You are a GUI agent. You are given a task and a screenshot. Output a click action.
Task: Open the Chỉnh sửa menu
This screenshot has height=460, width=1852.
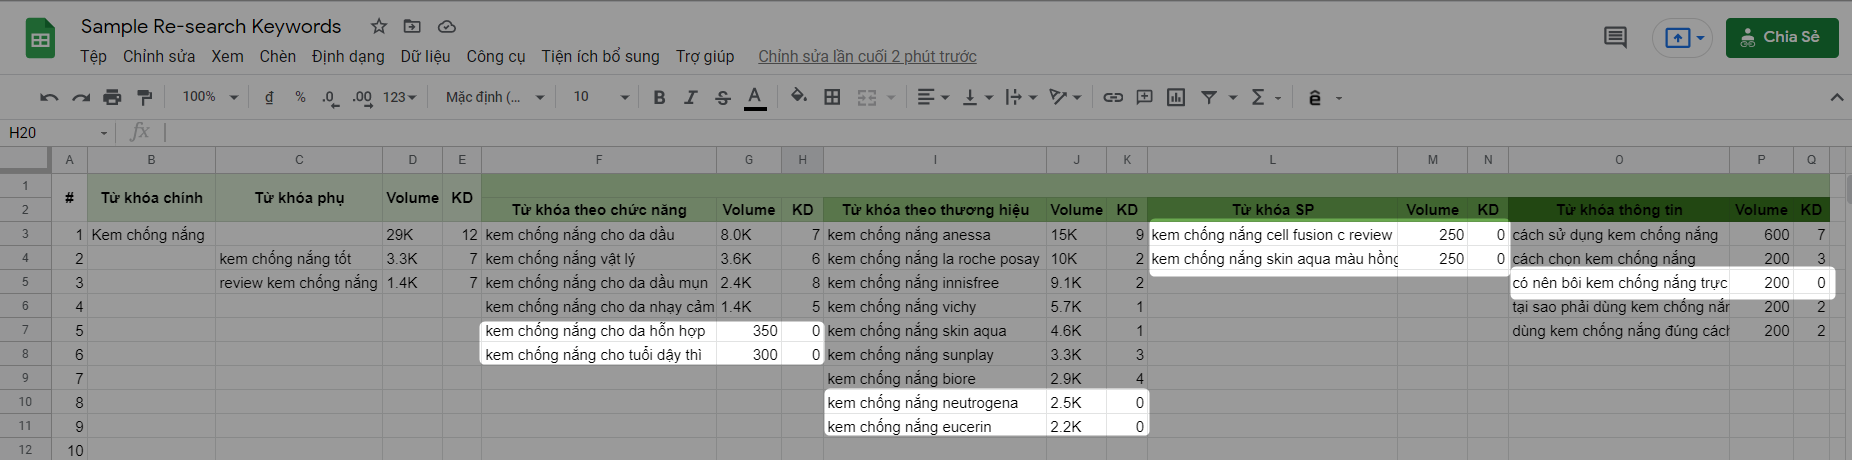click(x=159, y=56)
